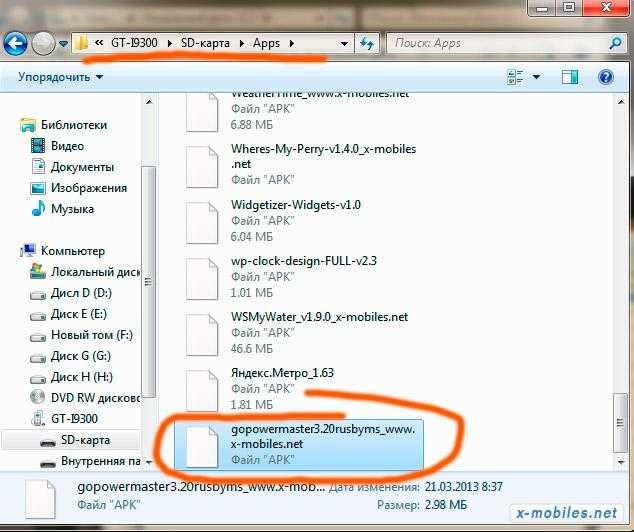Select Widgetizer-Widgets-v1.0 file

pos(301,221)
